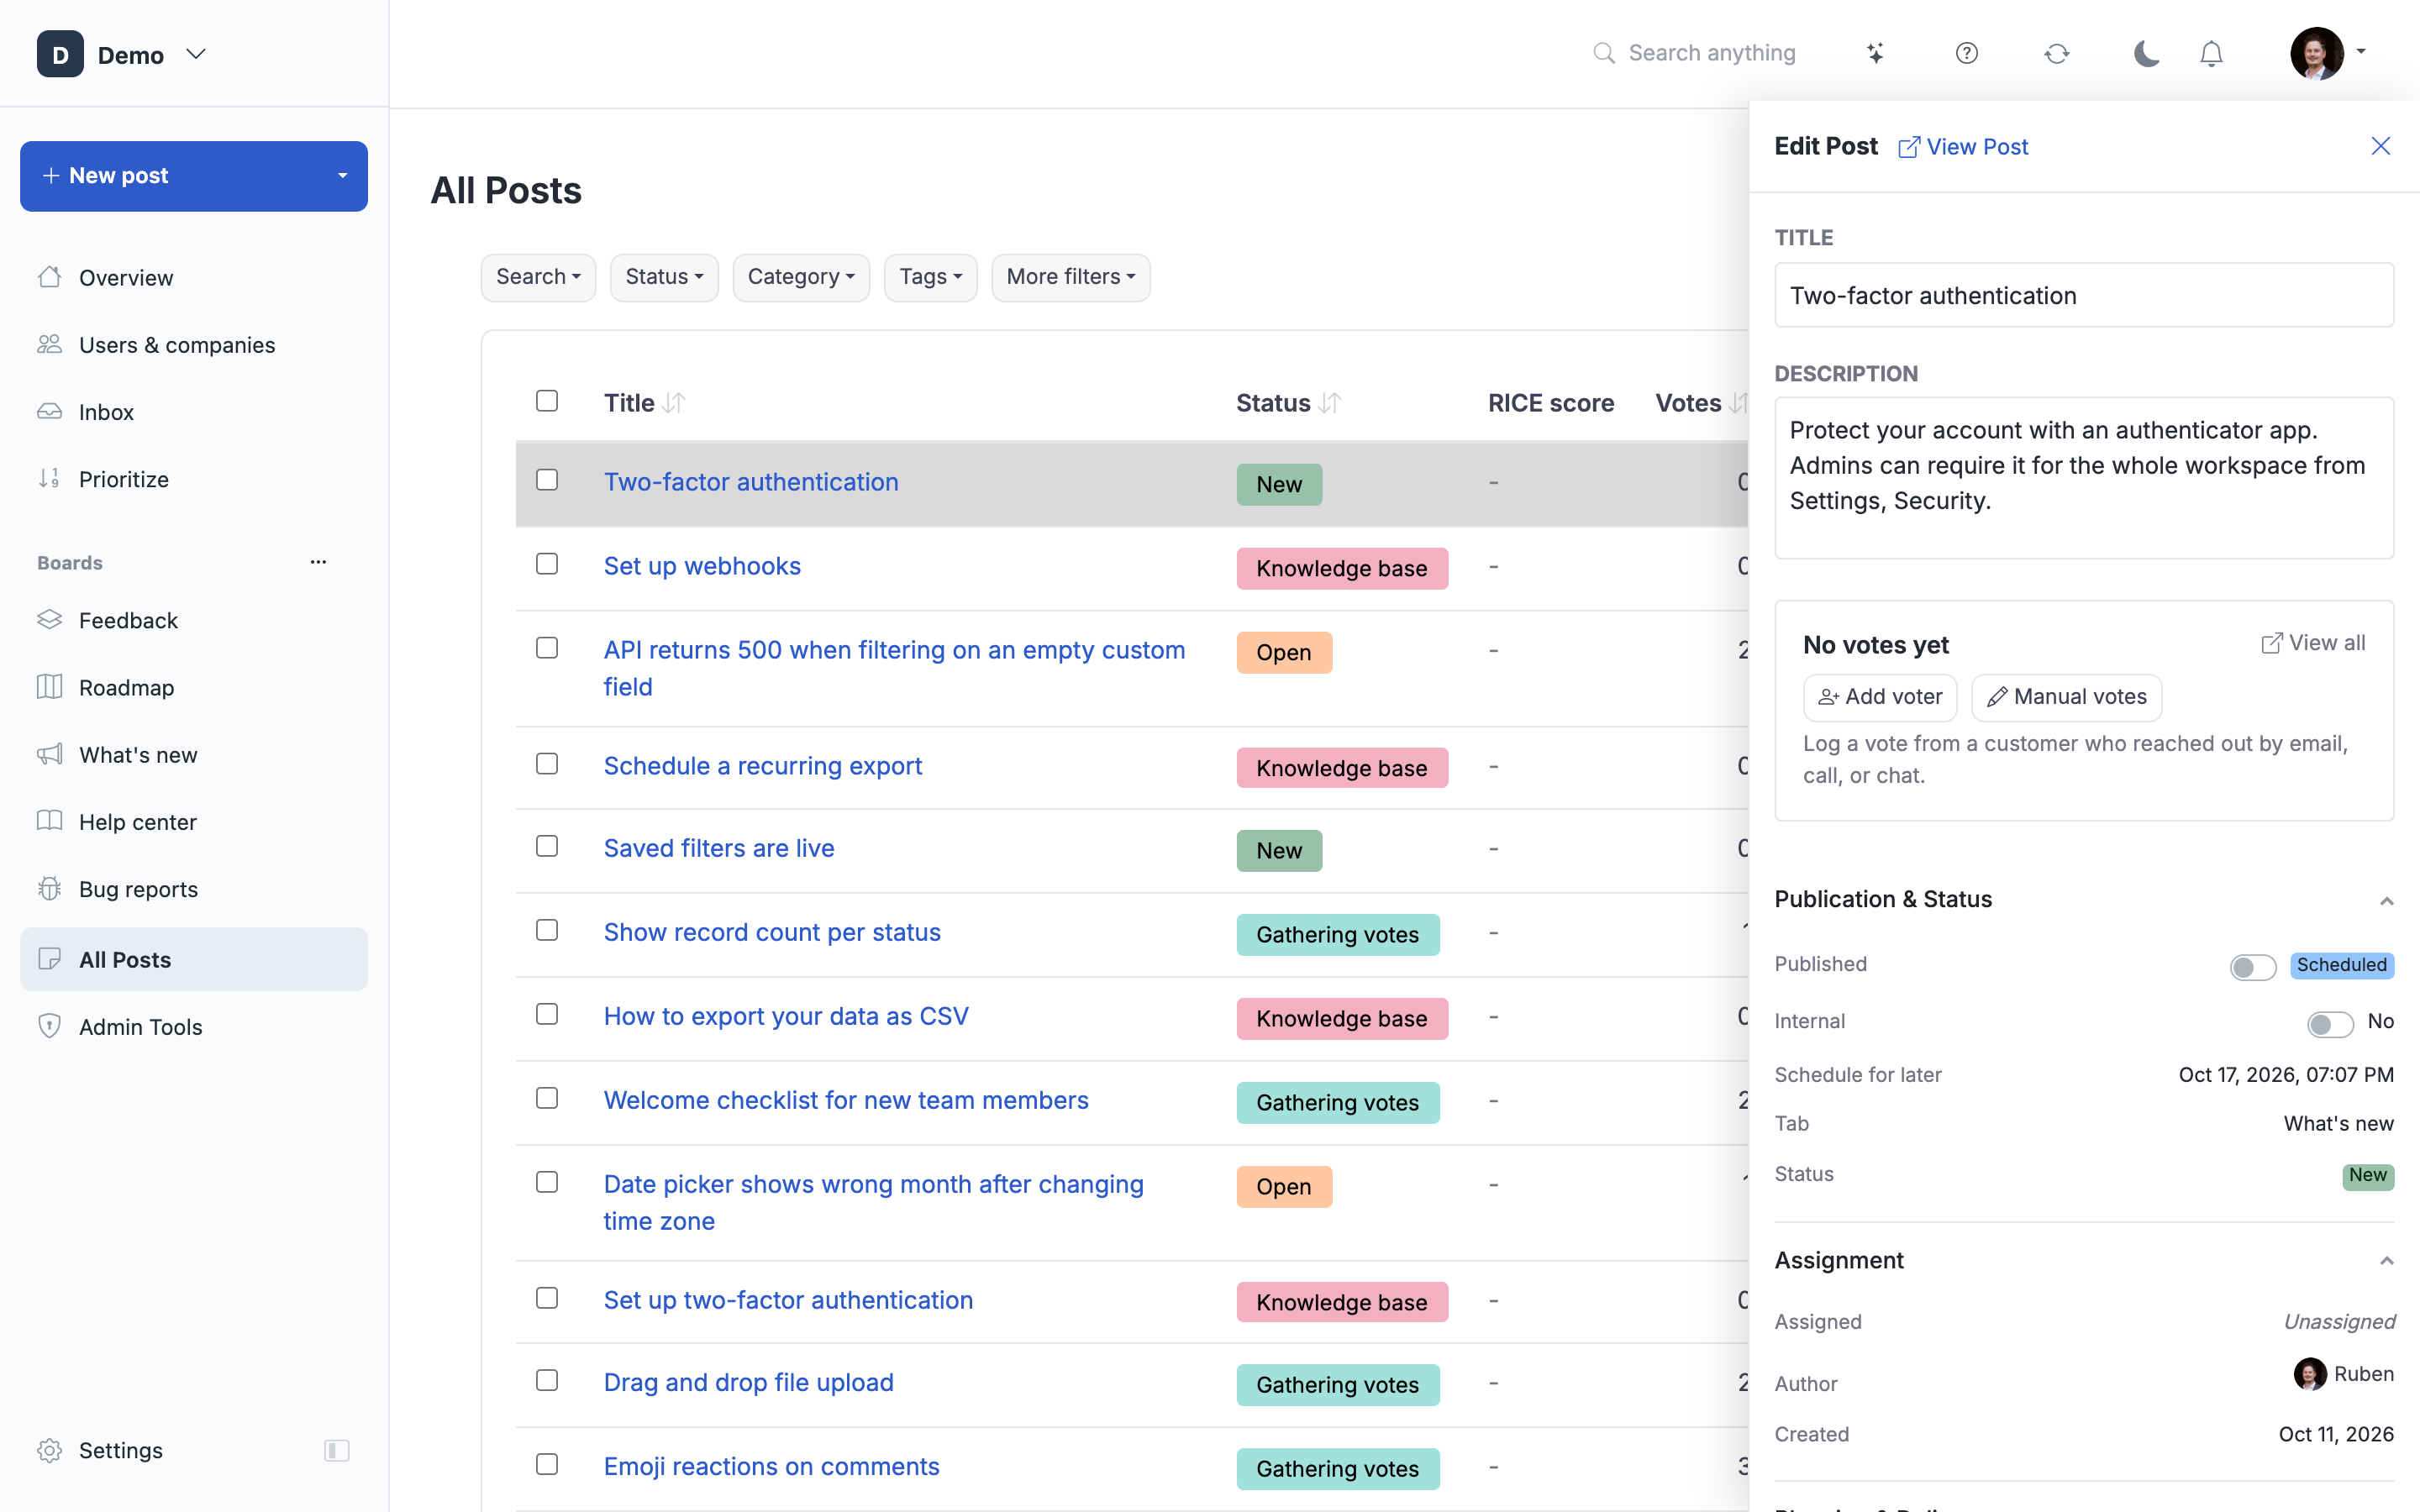
Task: Click the Bug reports bug icon in the sidebar
Action: point(50,889)
